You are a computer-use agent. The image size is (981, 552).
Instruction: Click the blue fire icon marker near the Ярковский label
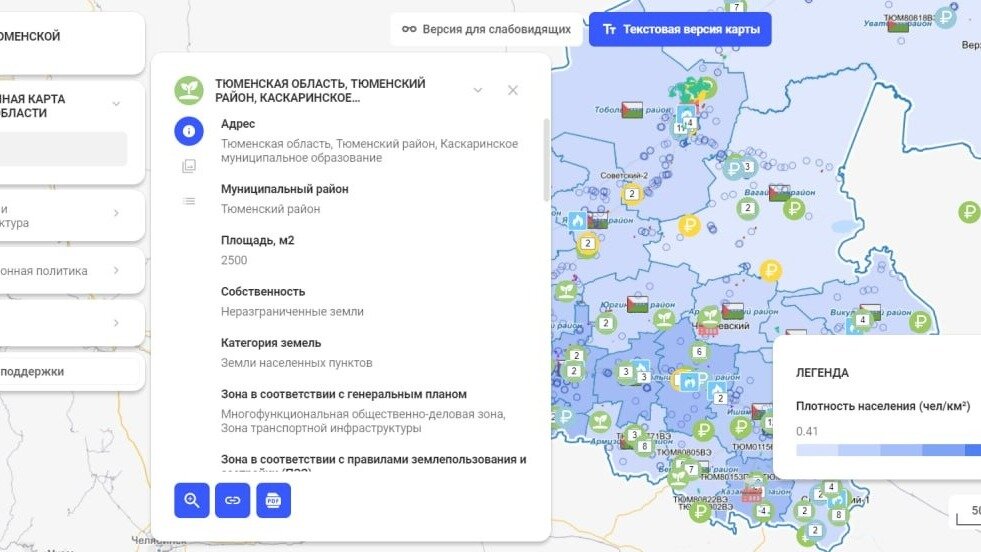coord(577,220)
